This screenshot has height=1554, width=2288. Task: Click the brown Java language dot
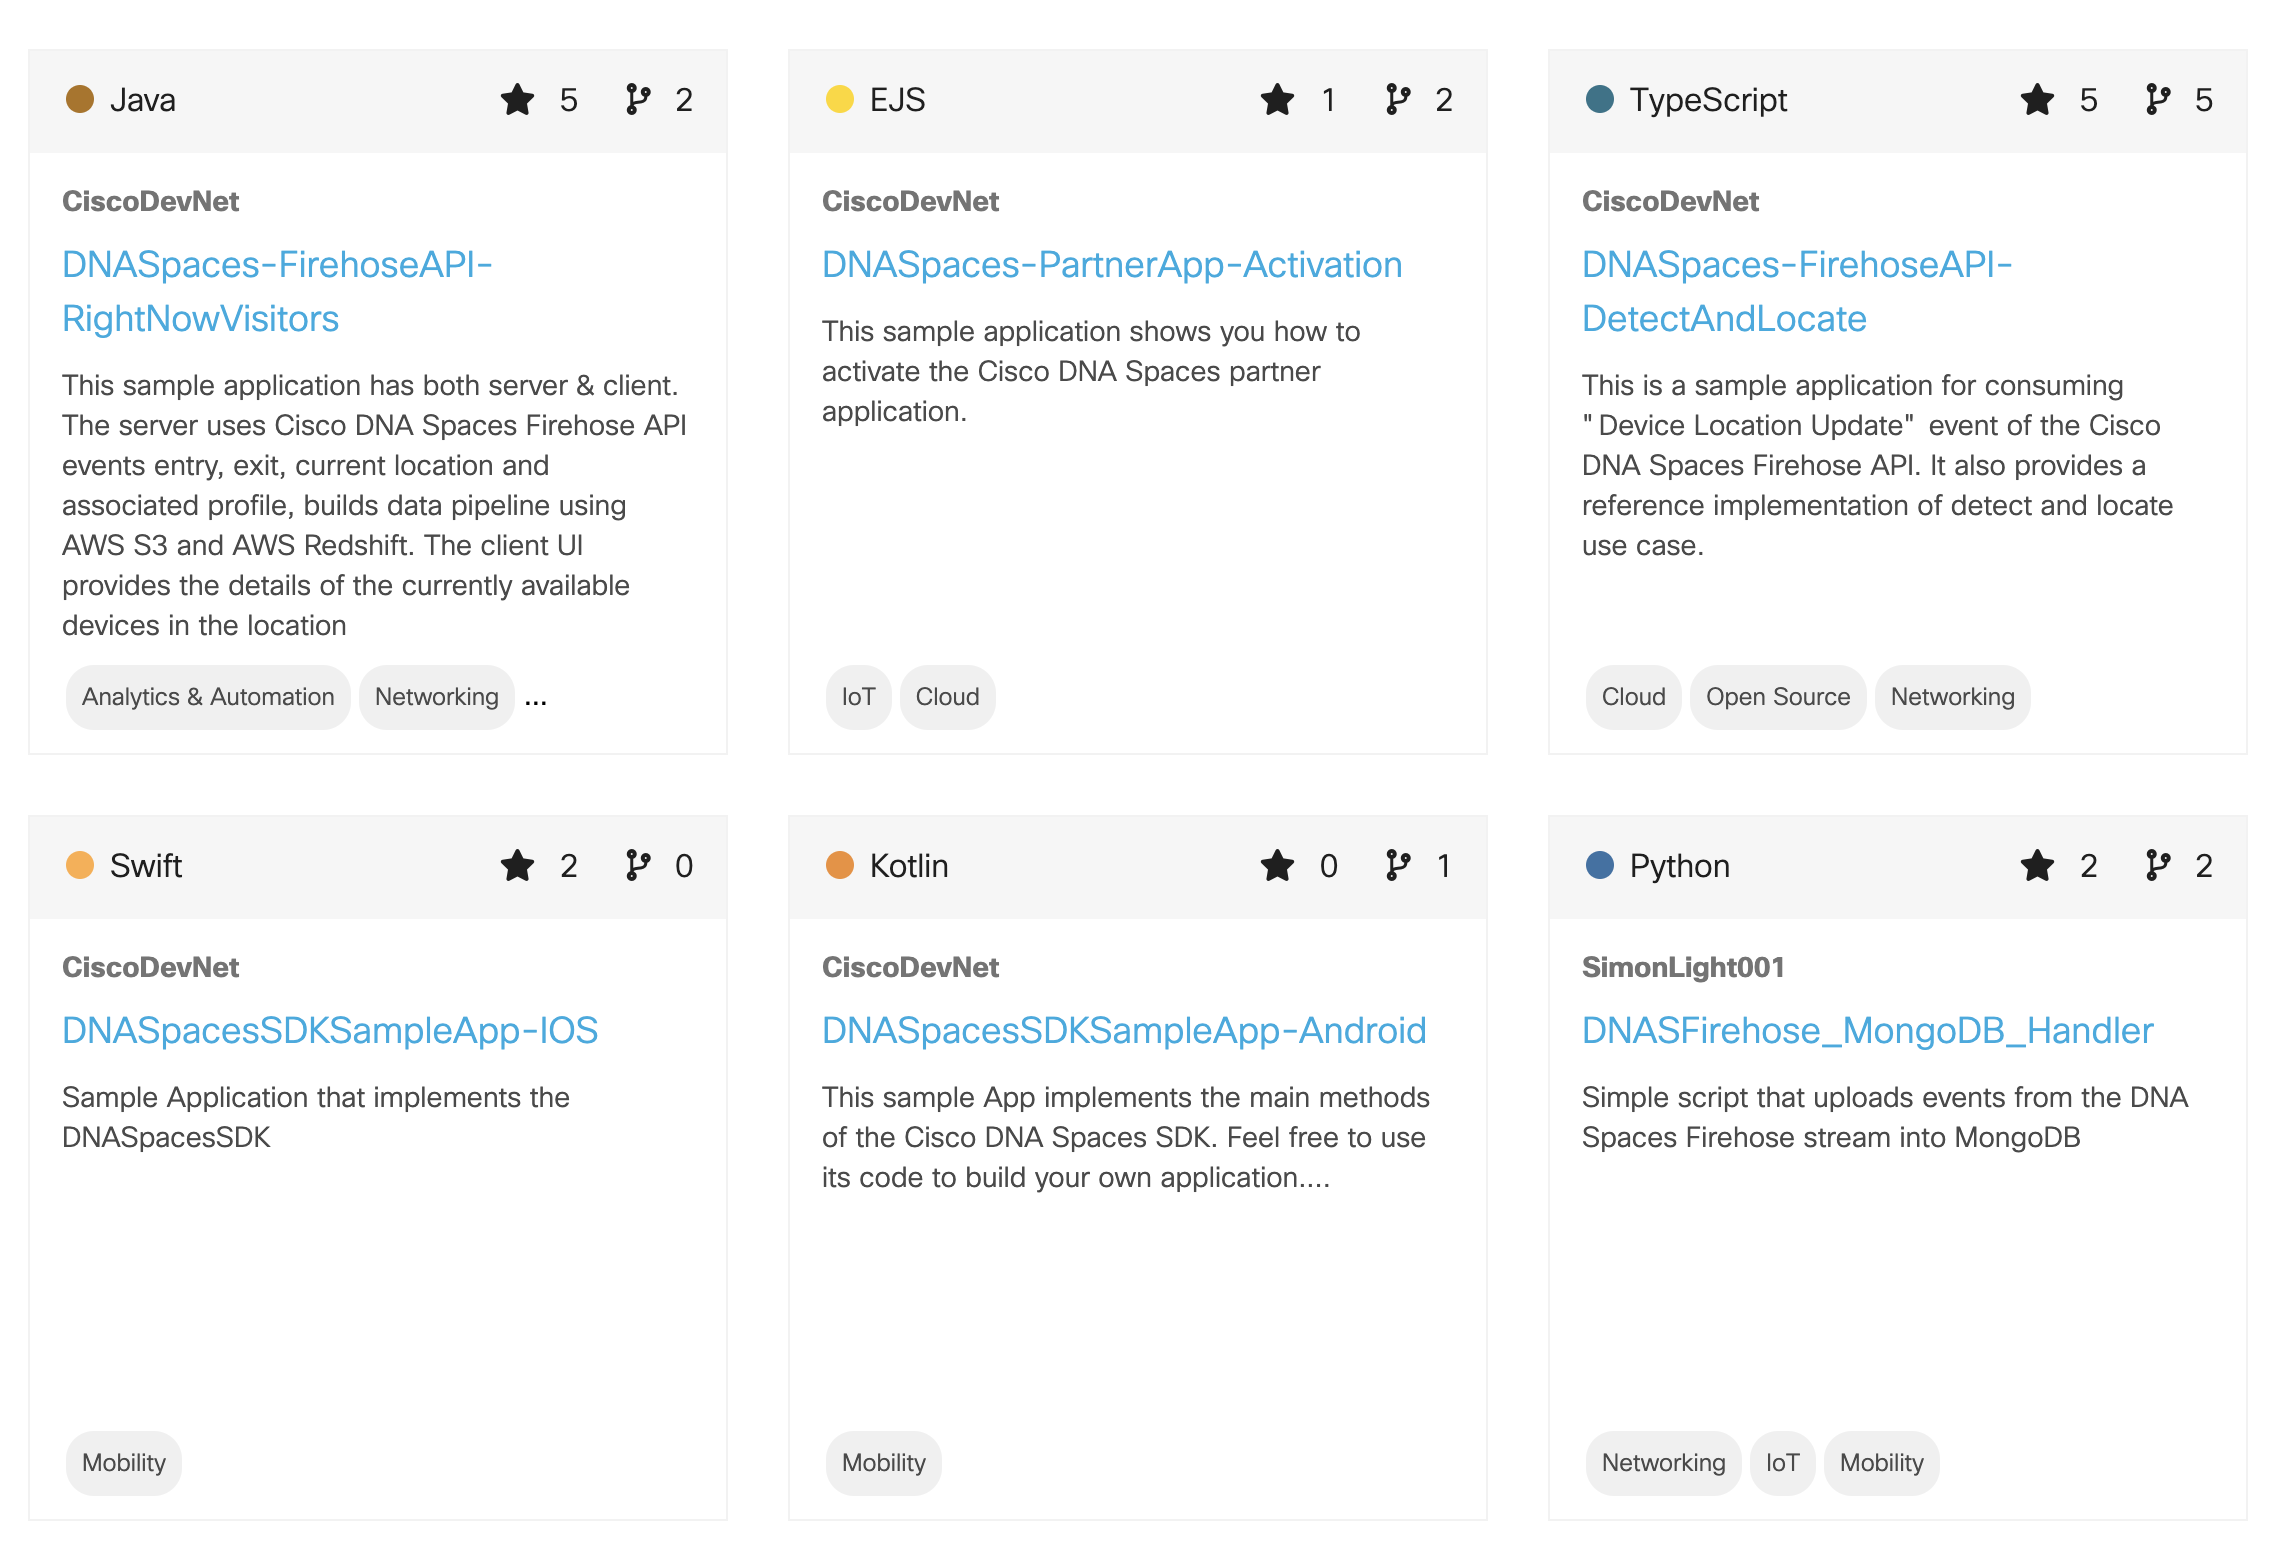(80, 99)
